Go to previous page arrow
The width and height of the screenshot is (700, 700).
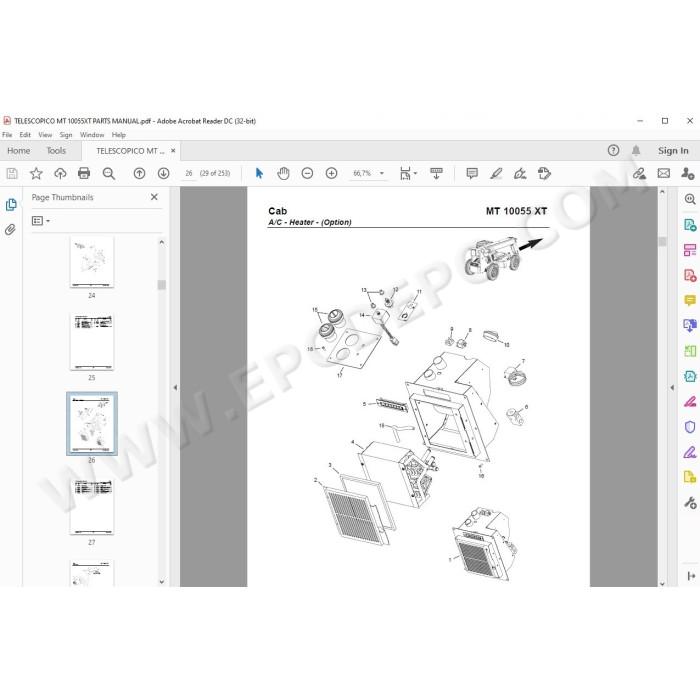pos(139,173)
